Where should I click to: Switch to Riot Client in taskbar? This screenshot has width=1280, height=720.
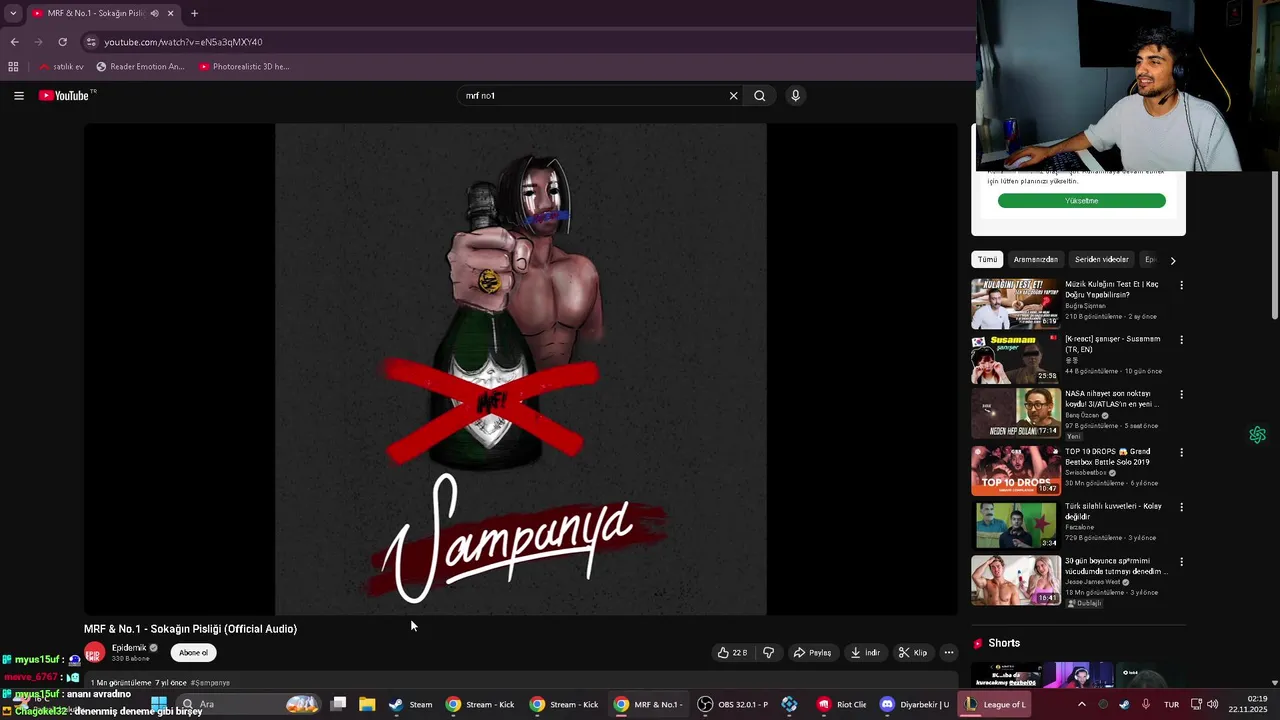pos(842,704)
